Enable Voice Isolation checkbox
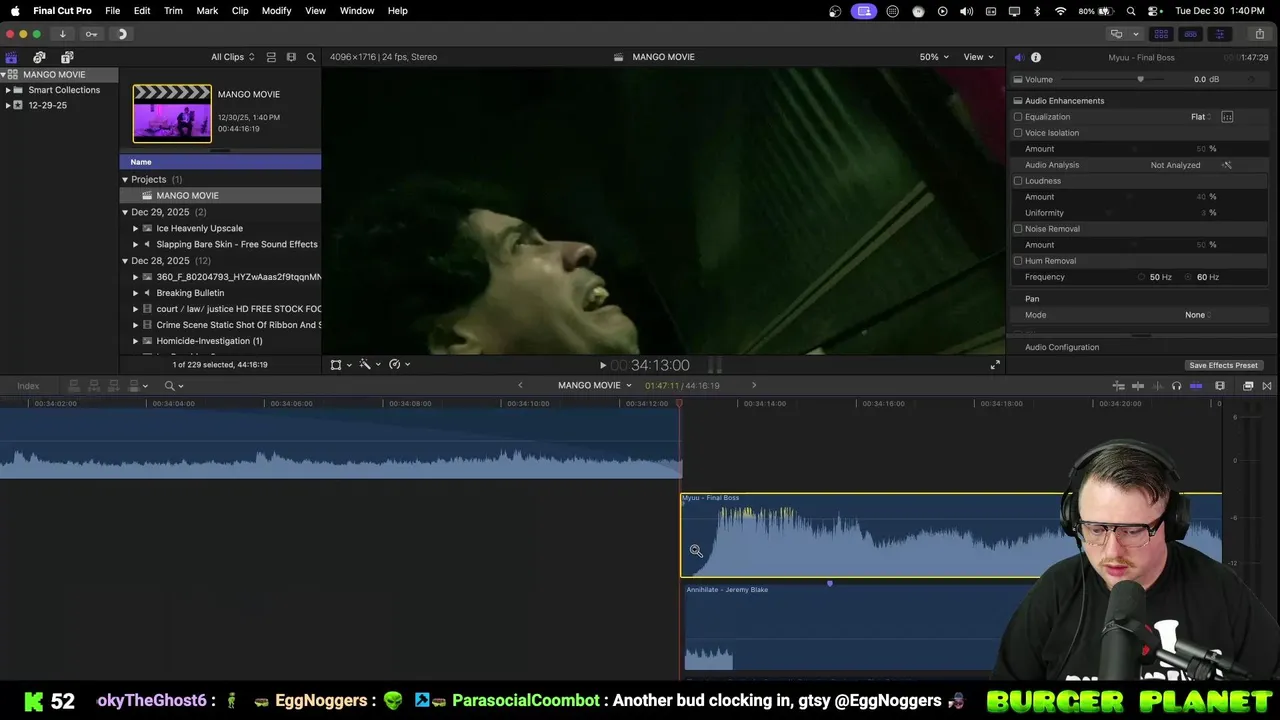 pyautogui.click(x=1018, y=133)
